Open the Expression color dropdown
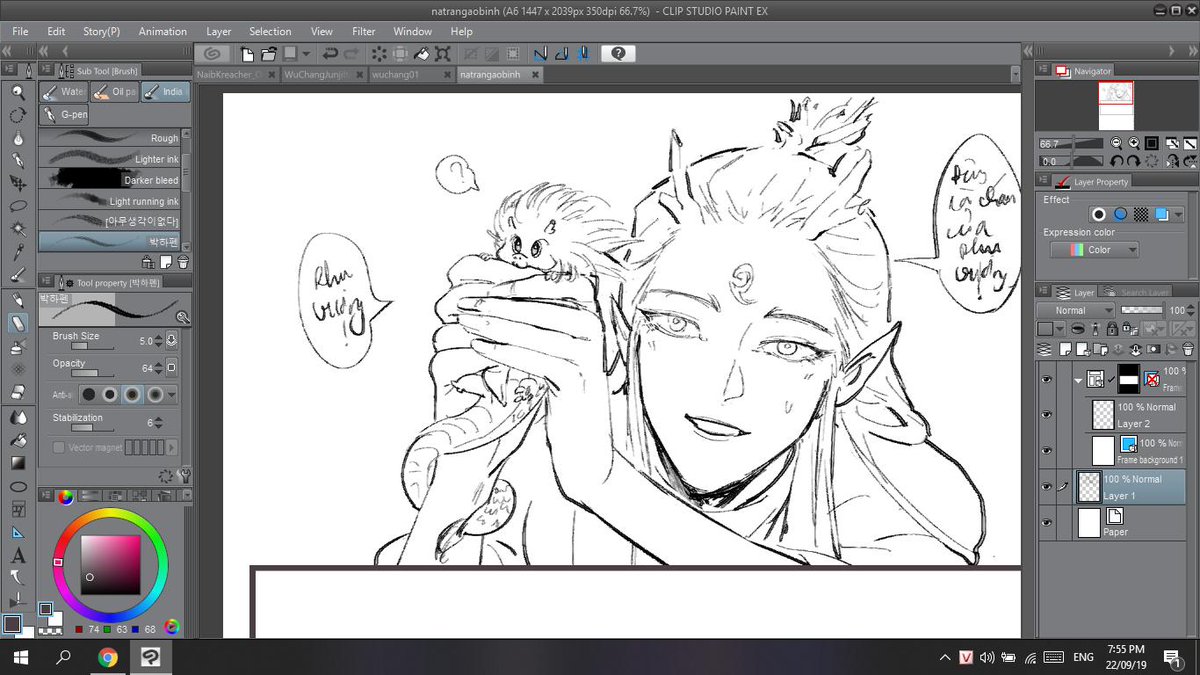This screenshot has height=675, width=1200. click(x=1095, y=249)
